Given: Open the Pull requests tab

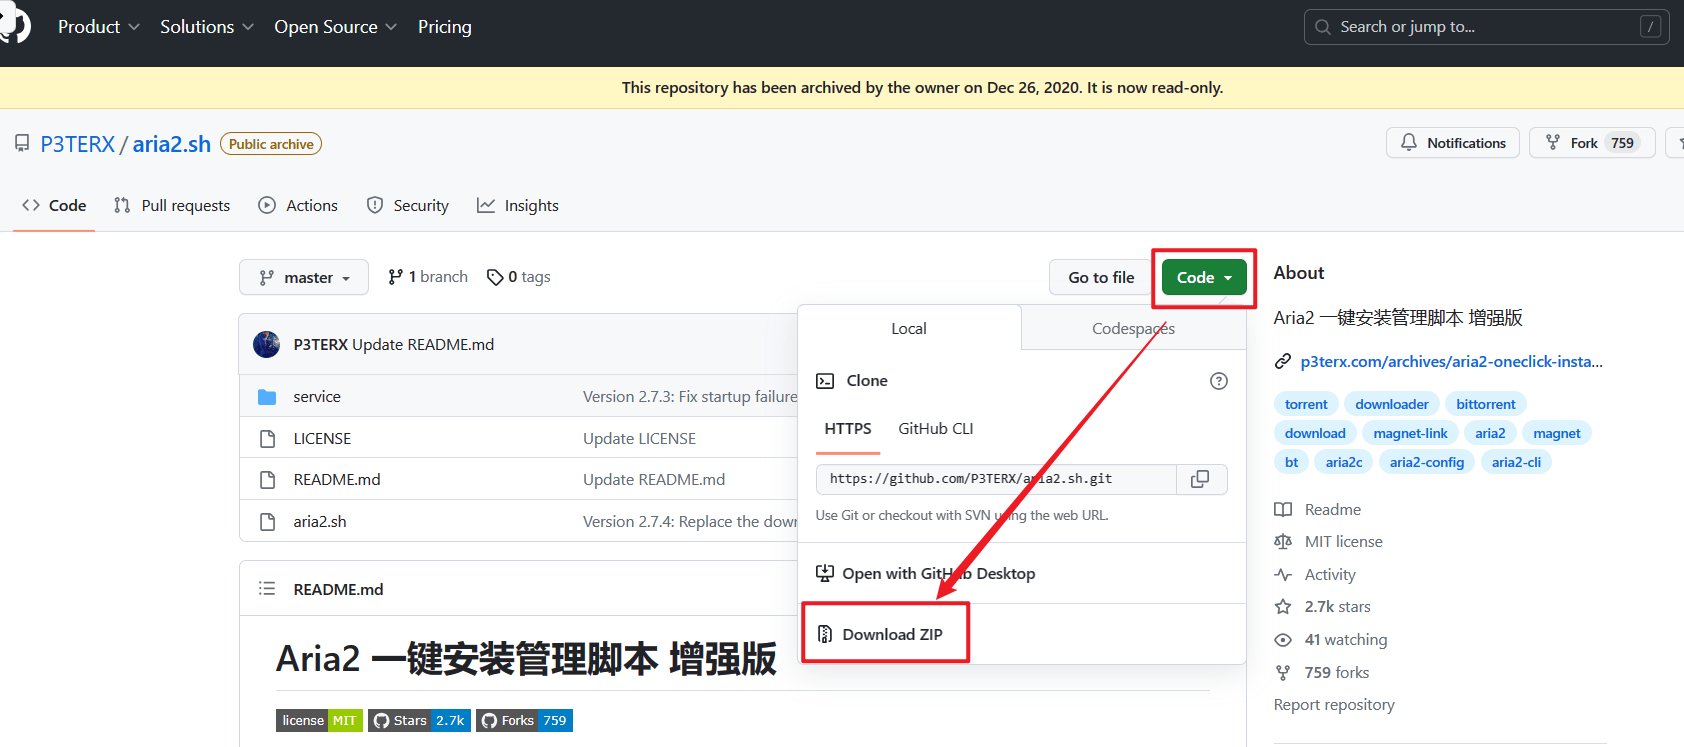Looking at the screenshot, I should pos(172,206).
